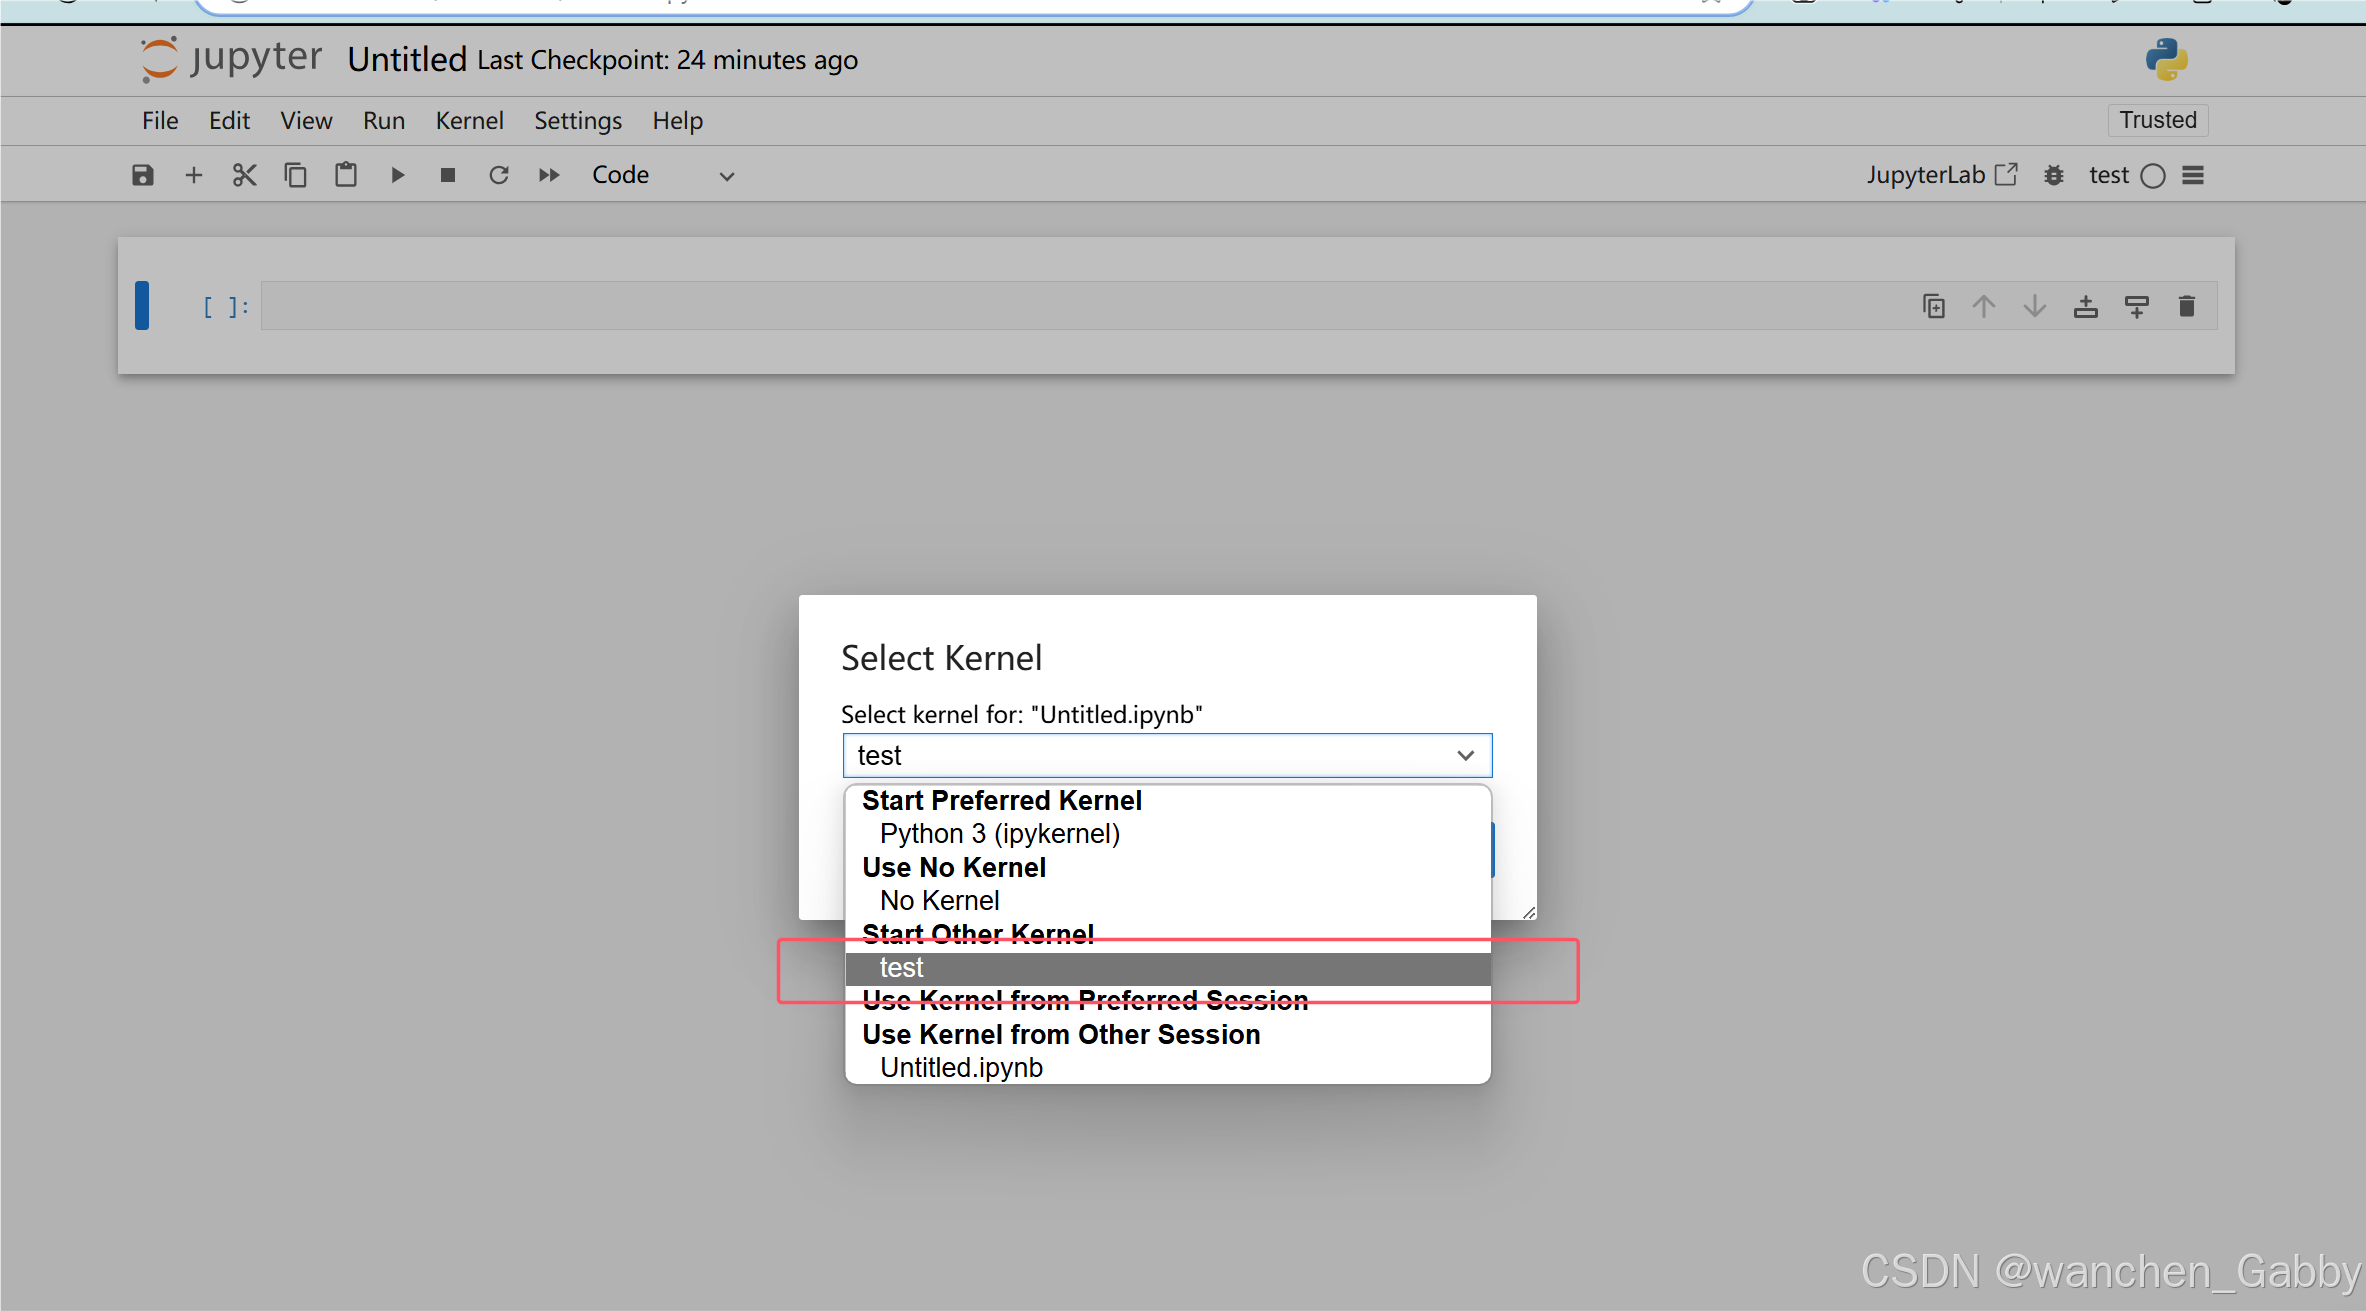Run the selected cell with the play icon

pyautogui.click(x=397, y=175)
